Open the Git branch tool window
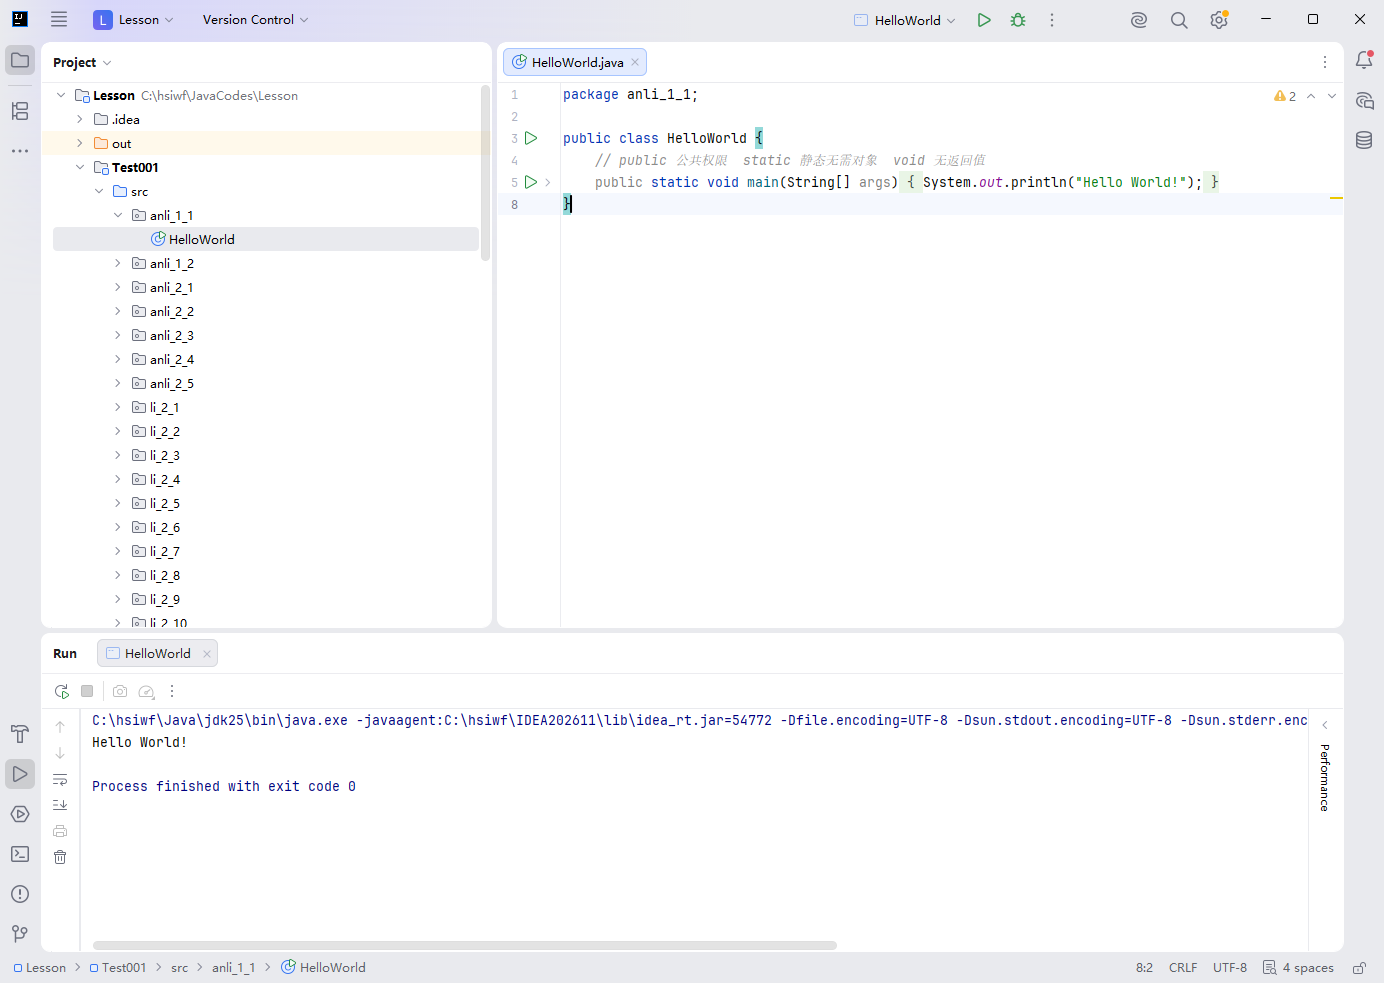 (x=20, y=934)
